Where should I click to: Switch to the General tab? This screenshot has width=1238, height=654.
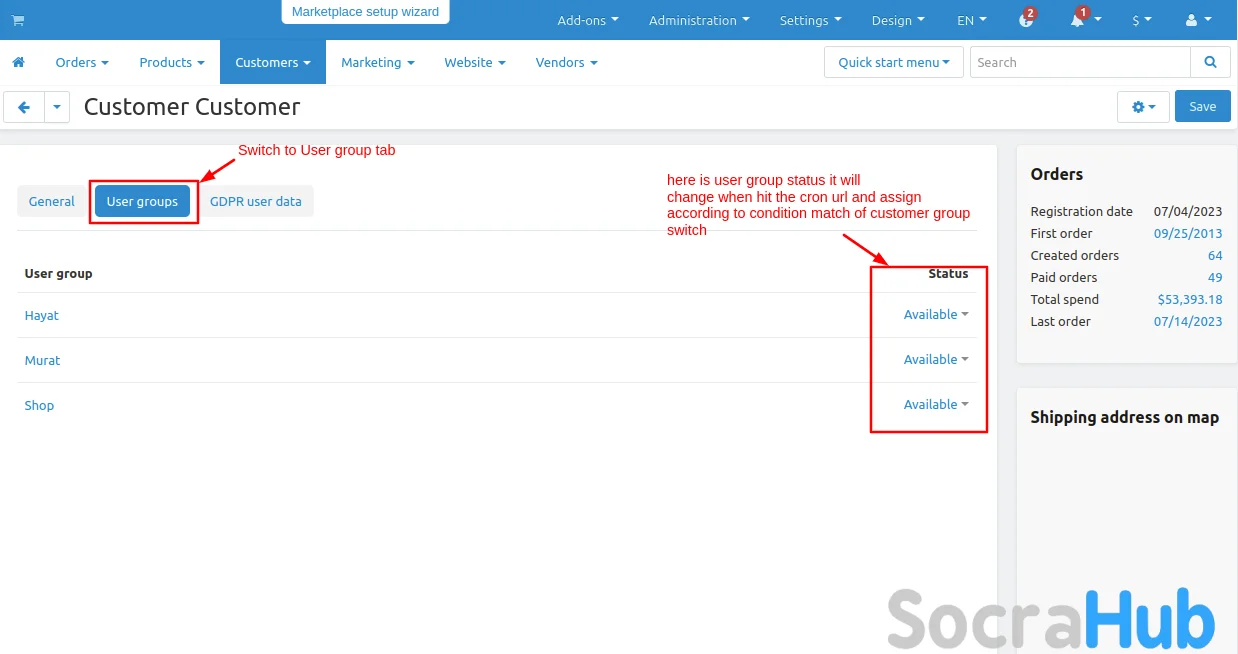[52, 201]
